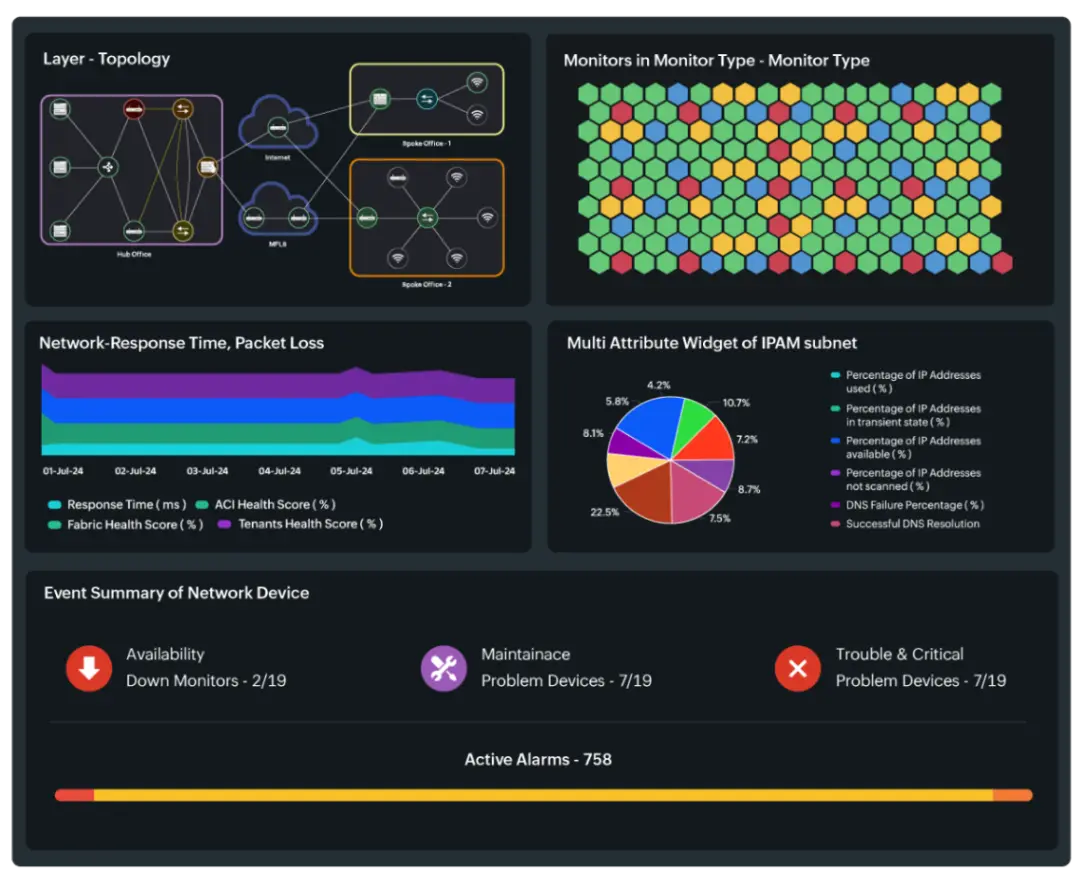
Task: Select the middle server node in Hub Office
Action: (61, 167)
